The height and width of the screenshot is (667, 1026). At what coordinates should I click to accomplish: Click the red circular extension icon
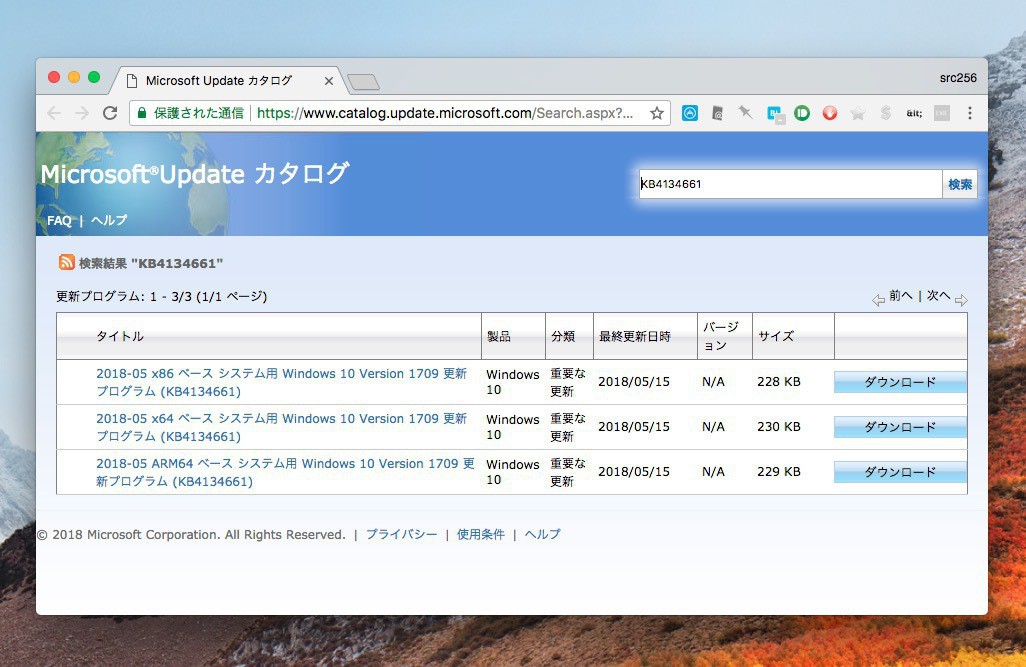[830, 113]
